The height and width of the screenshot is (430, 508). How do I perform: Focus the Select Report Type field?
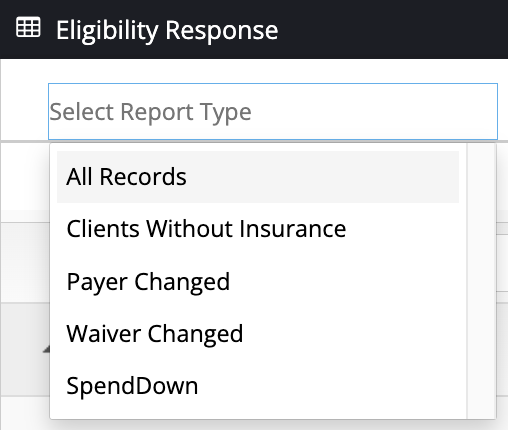[x=273, y=111]
